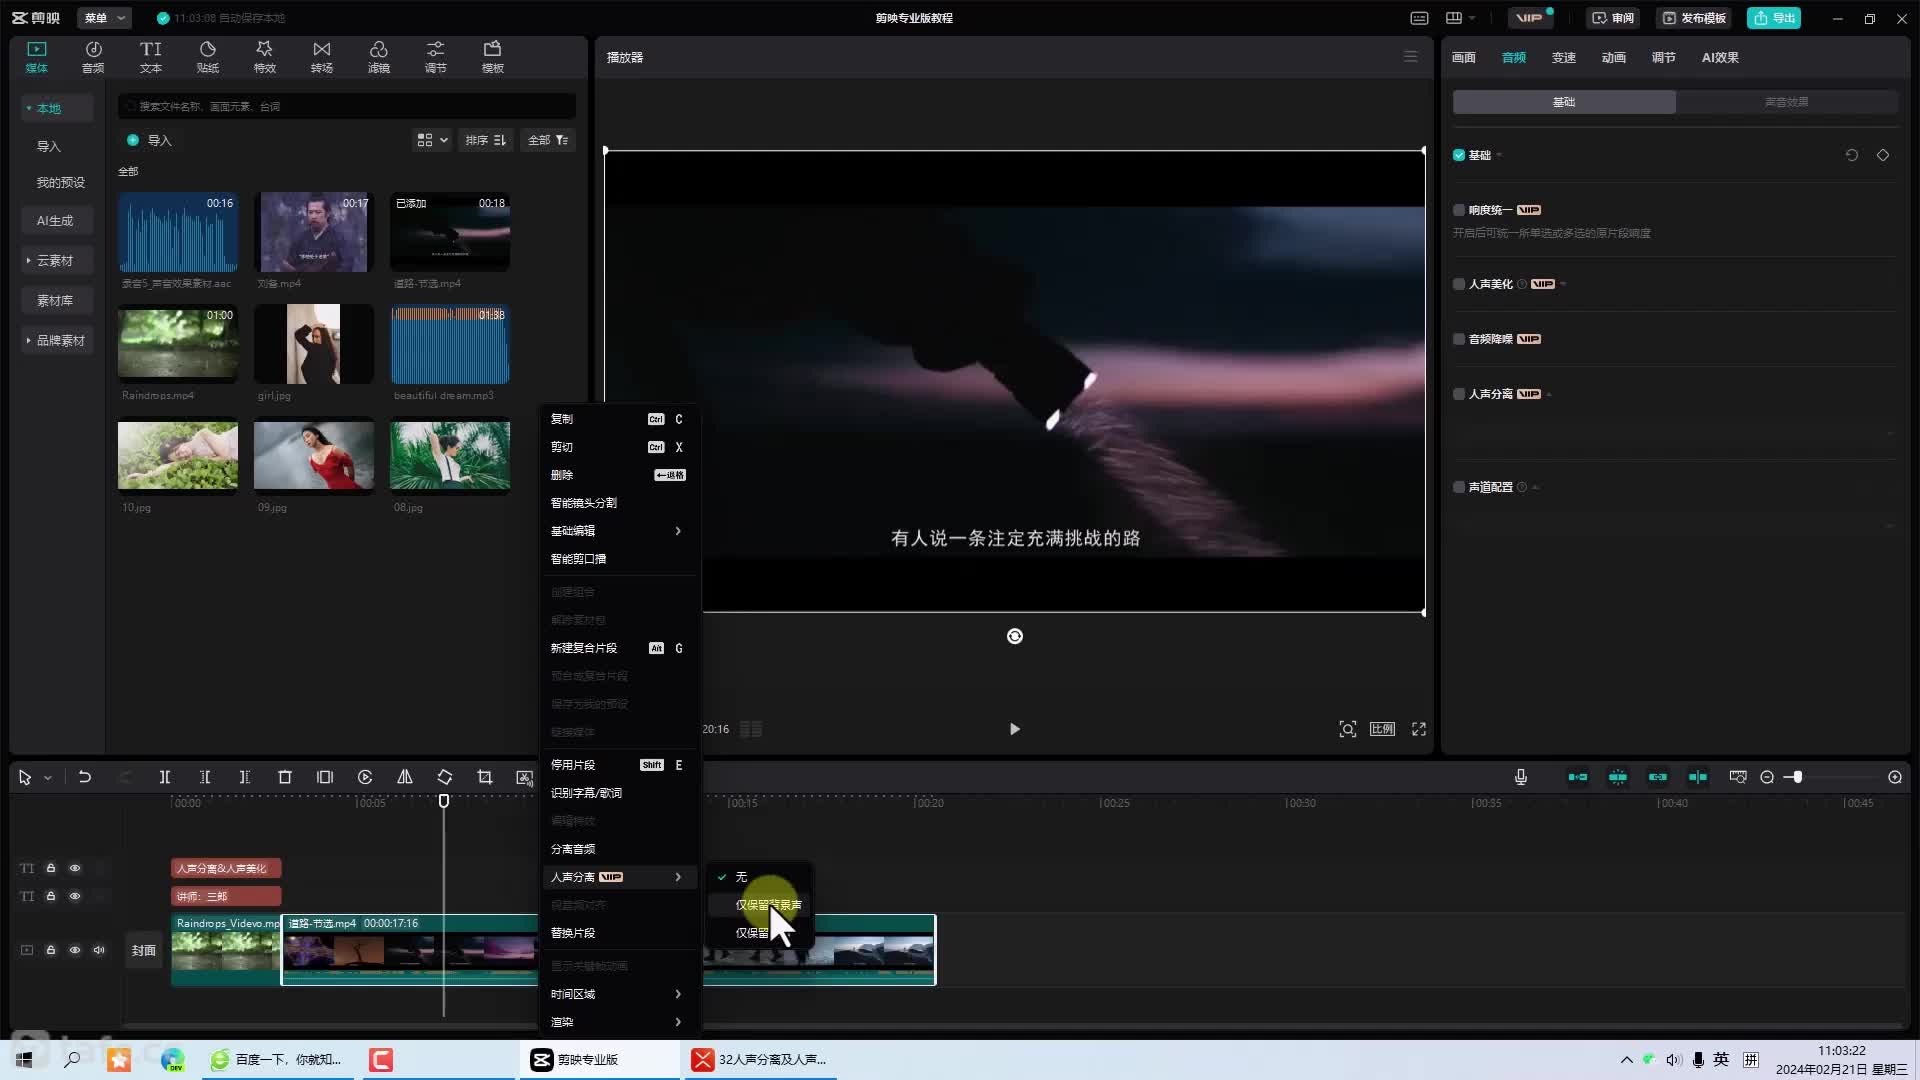Image resolution: width=1920 pixels, height=1080 pixels.
Task: Expand the 云素材 sidebar item
Action: (55, 260)
